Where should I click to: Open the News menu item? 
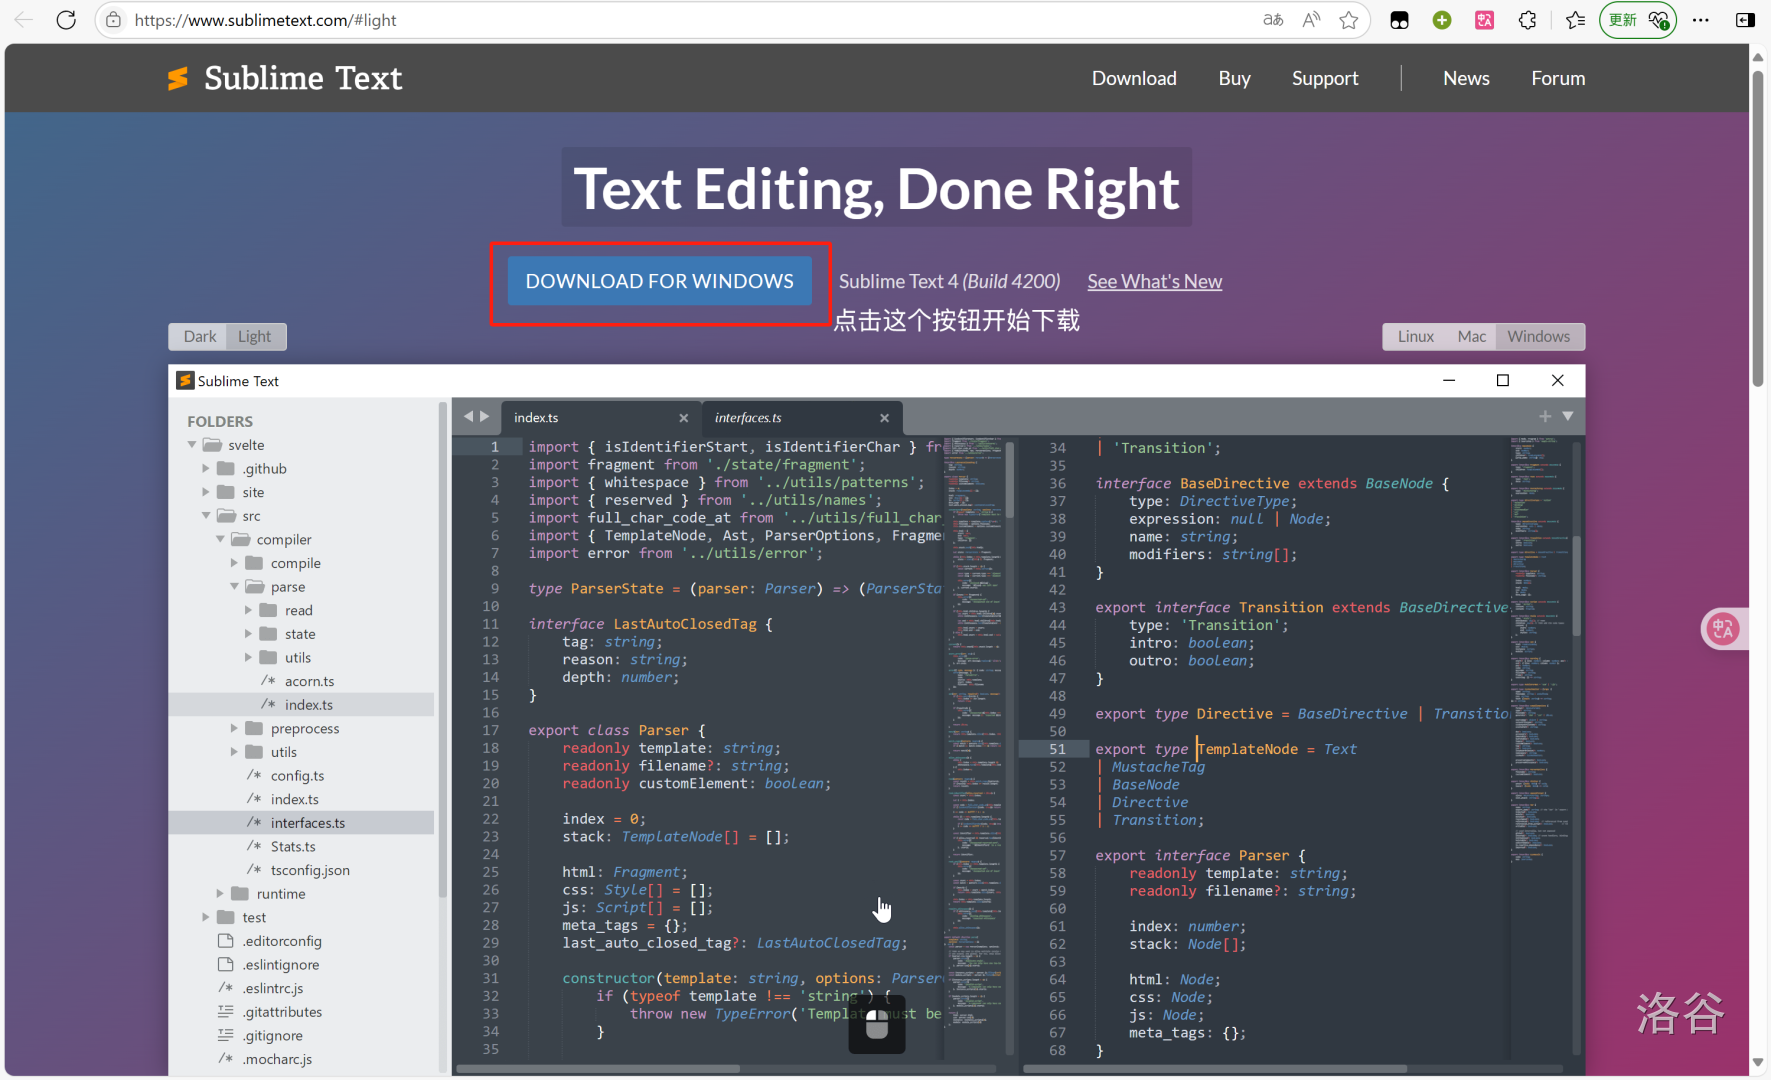point(1465,78)
